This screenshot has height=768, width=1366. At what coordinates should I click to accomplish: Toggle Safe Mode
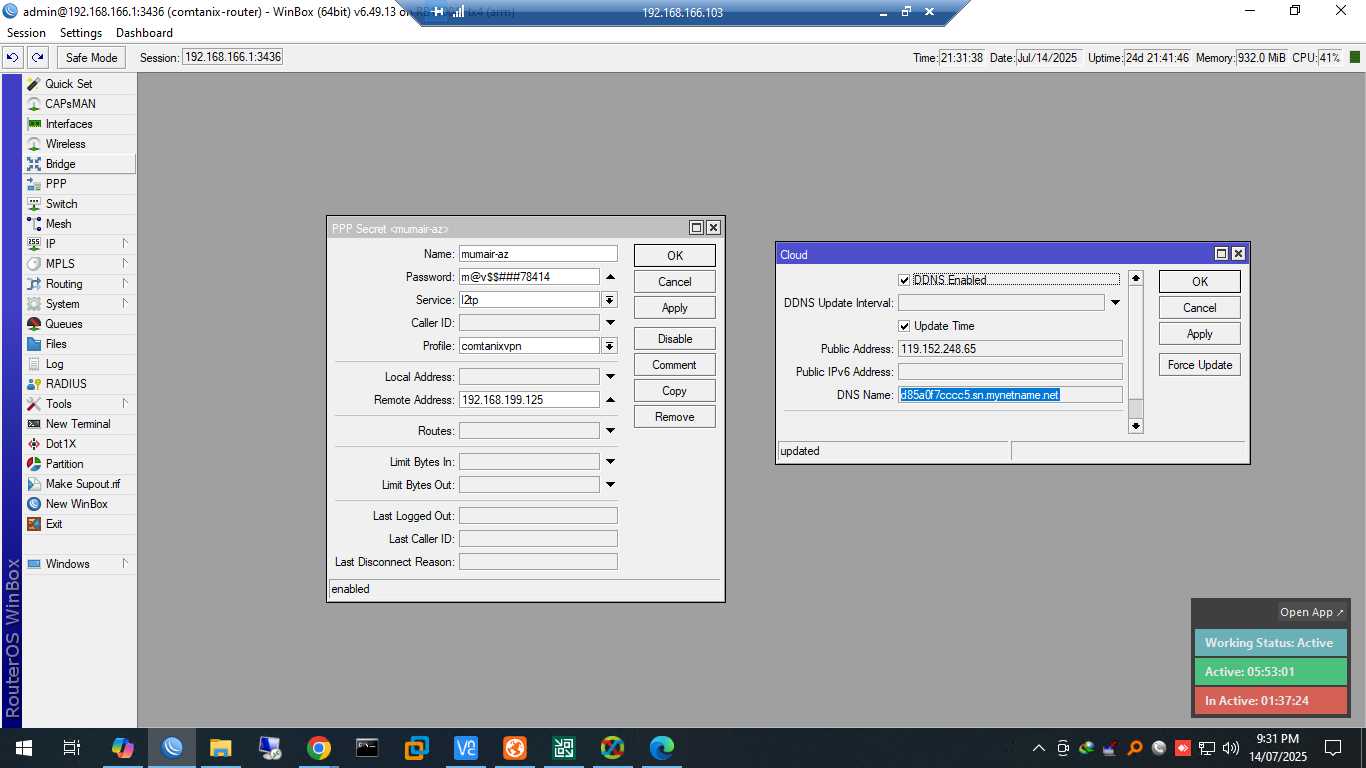pyautogui.click(x=92, y=58)
